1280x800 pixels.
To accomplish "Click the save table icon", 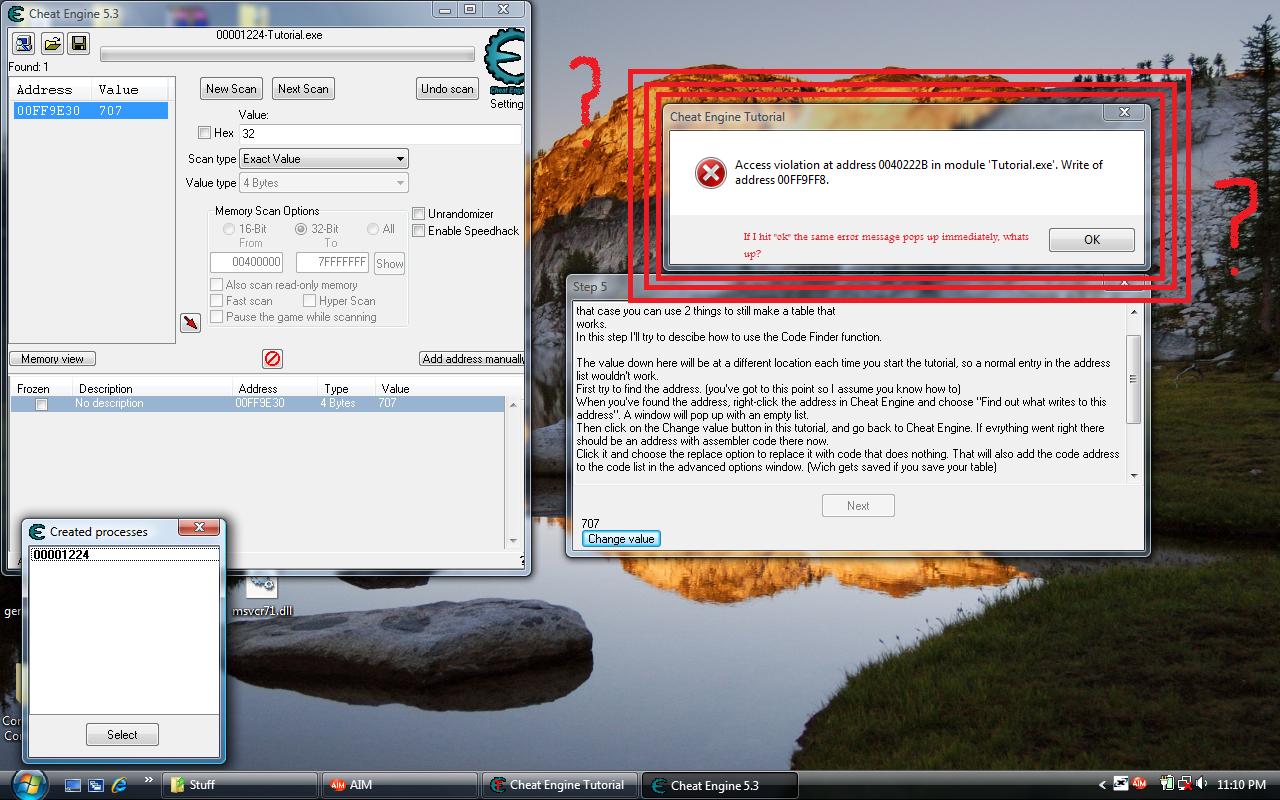I will tap(79, 43).
